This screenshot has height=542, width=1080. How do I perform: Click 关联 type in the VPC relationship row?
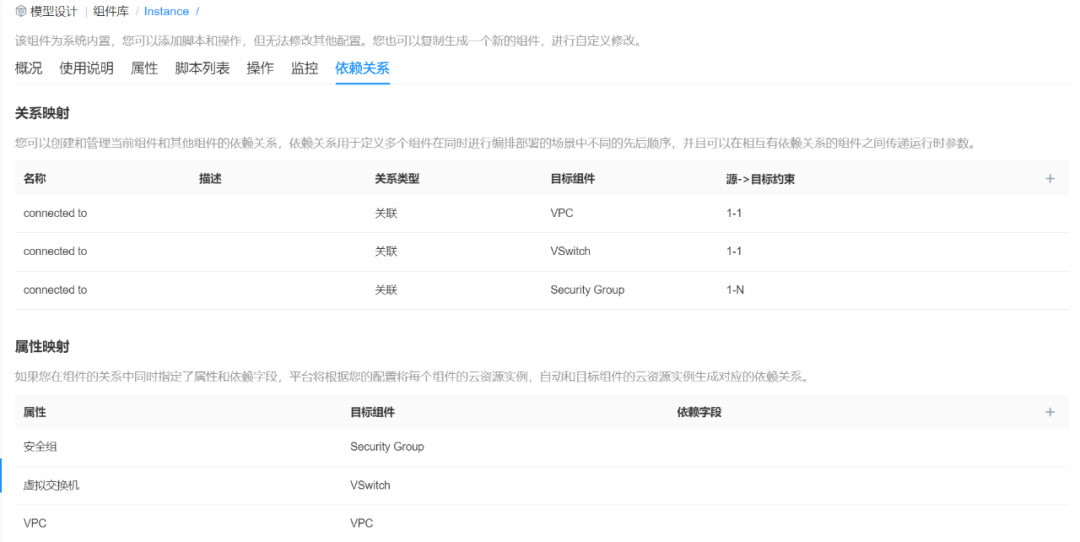tap(386, 213)
